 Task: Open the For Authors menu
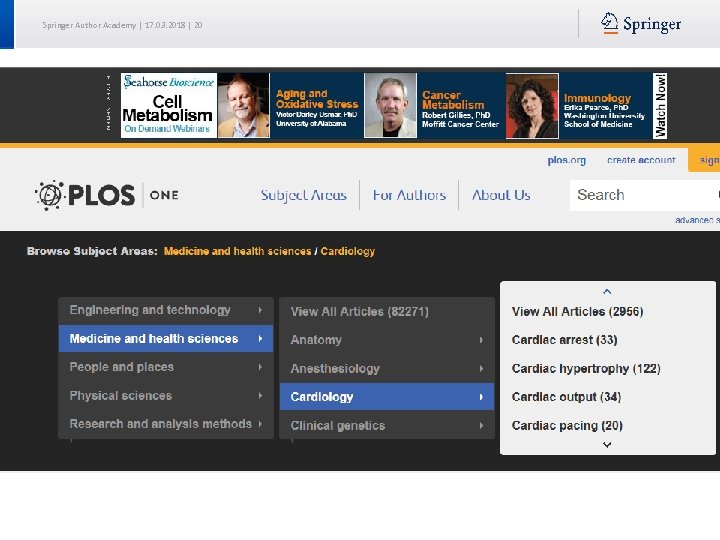(409, 195)
